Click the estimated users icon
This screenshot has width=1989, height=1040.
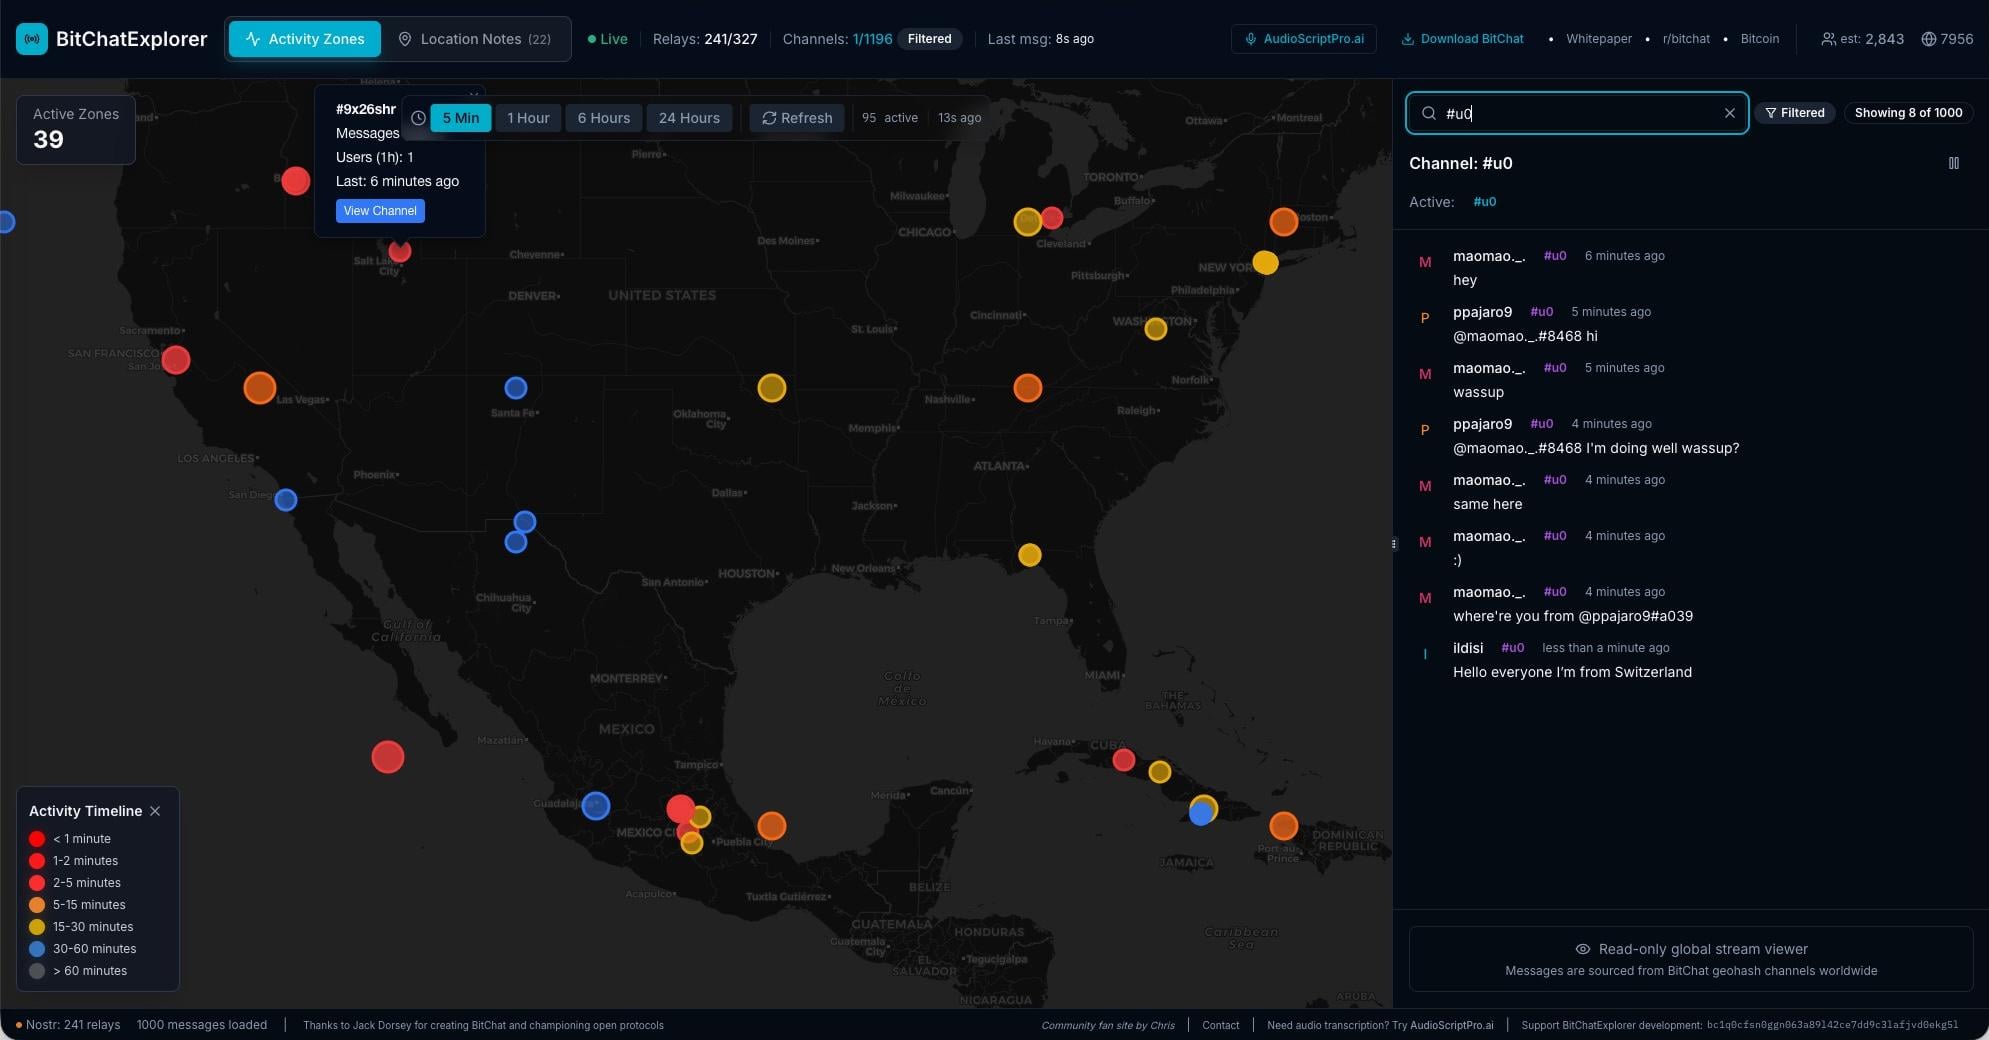click(1828, 39)
